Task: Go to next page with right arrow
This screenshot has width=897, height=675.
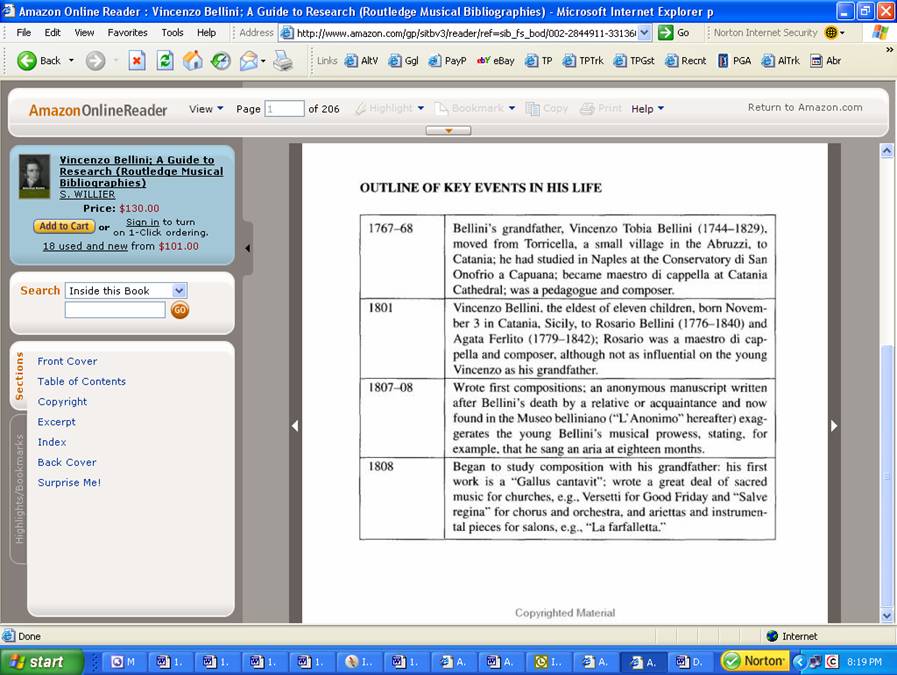Action: click(x=834, y=425)
